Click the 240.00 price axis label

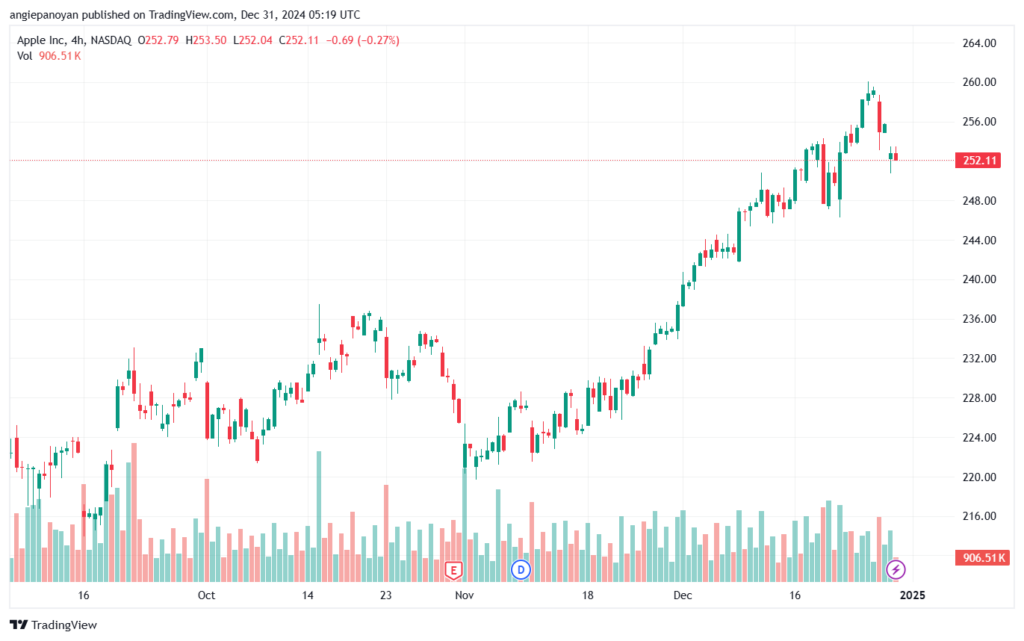[x=979, y=279]
